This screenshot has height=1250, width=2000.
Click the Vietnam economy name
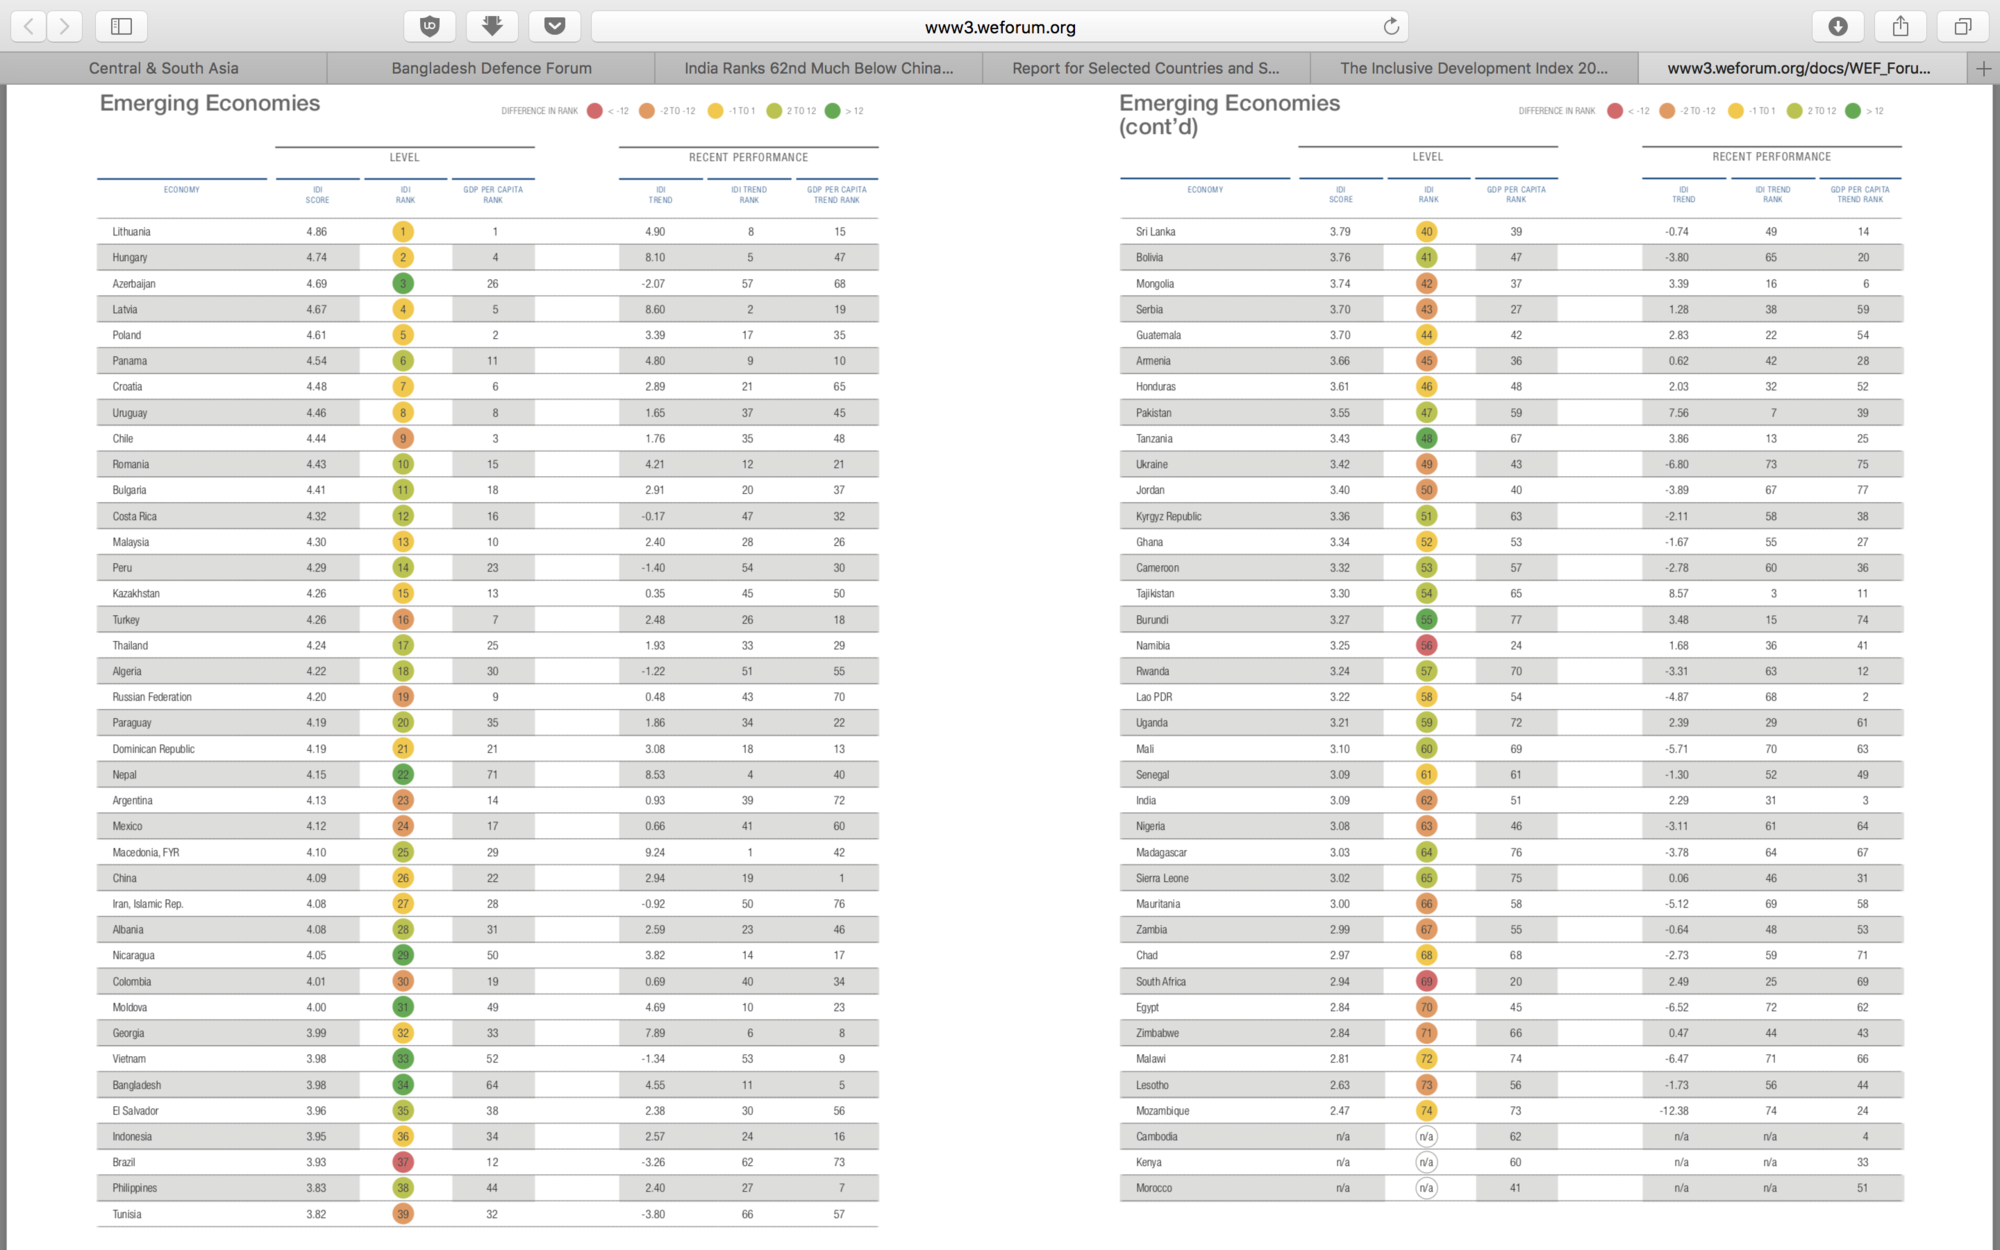[x=129, y=1059]
